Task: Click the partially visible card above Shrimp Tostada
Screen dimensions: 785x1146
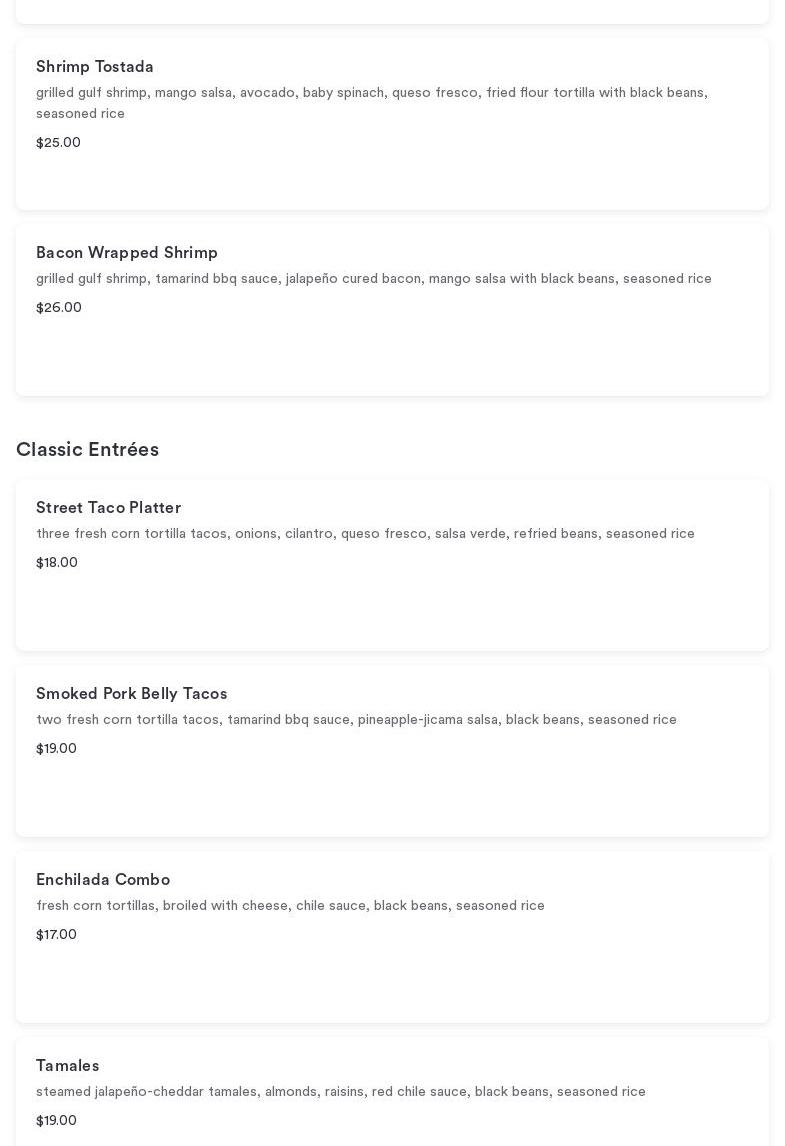Action: [x=392, y=11]
